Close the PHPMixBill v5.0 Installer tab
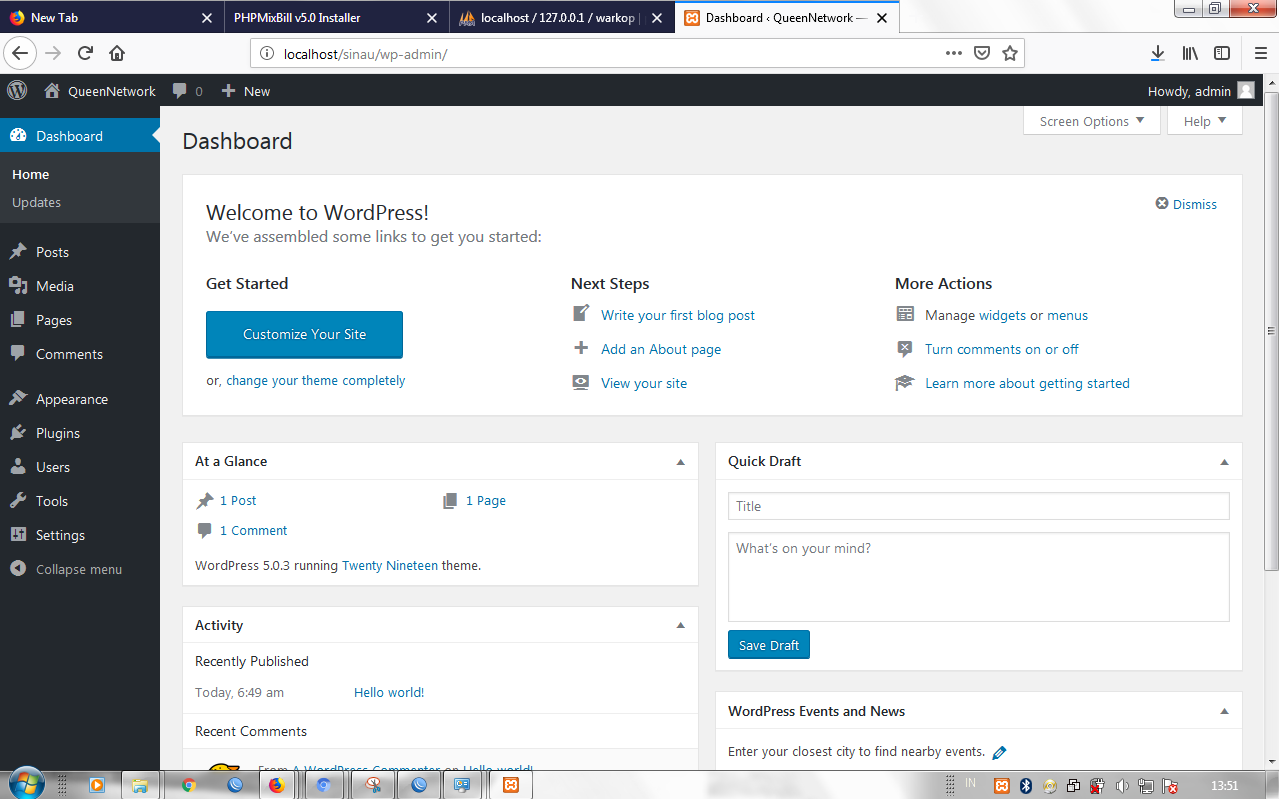 pyautogui.click(x=431, y=18)
